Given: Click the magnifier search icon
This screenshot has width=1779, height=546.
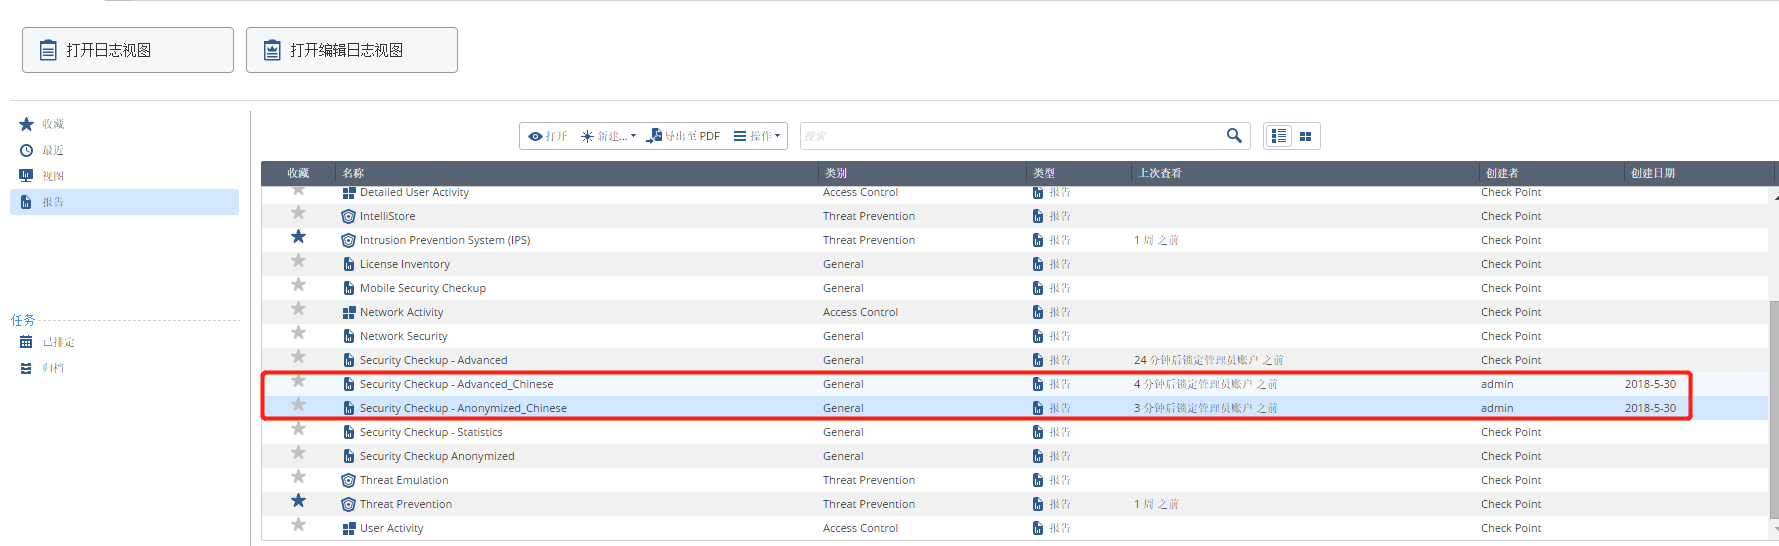Looking at the screenshot, I should (x=1234, y=136).
